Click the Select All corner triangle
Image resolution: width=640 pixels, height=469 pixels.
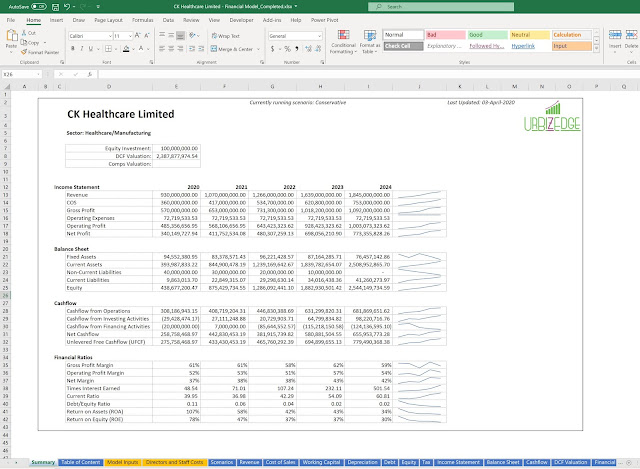tap(7, 87)
